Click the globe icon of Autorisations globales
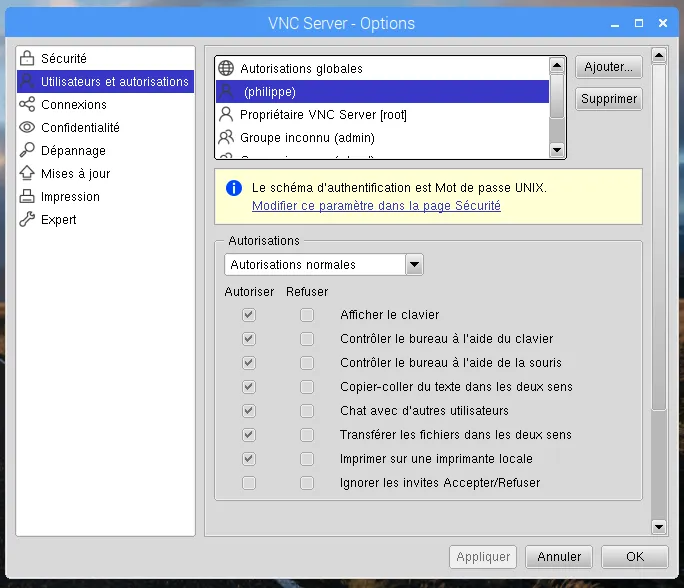The height and width of the screenshot is (588, 684). pos(226,68)
